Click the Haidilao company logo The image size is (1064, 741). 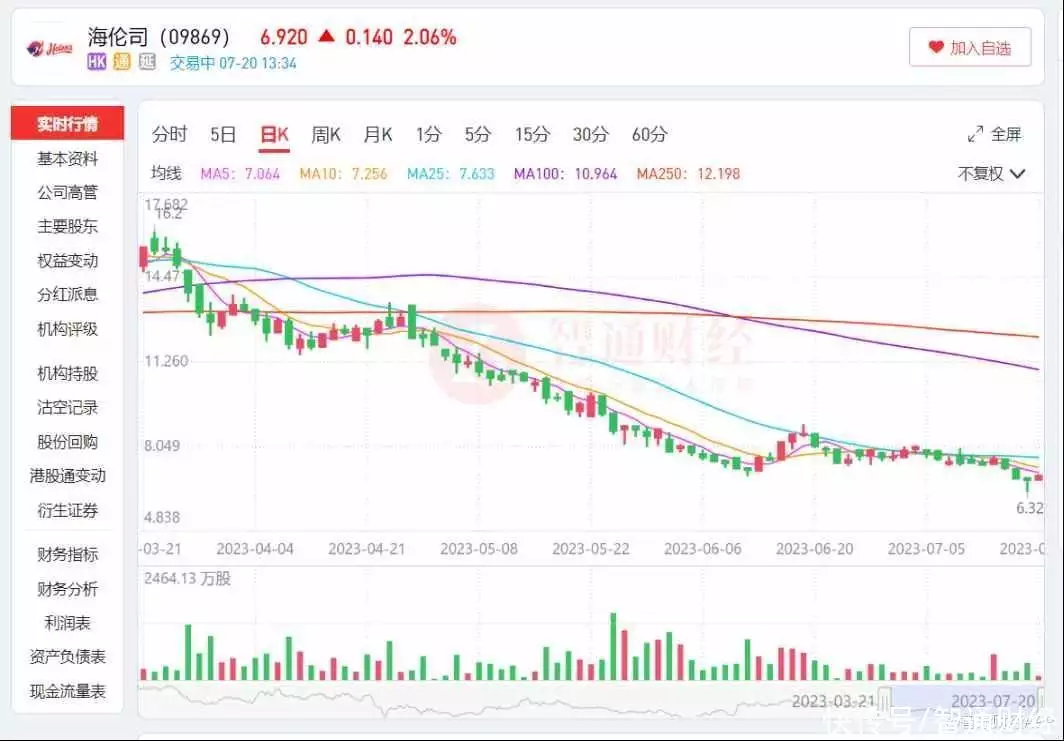pyautogui.click(x=49, y=47)
